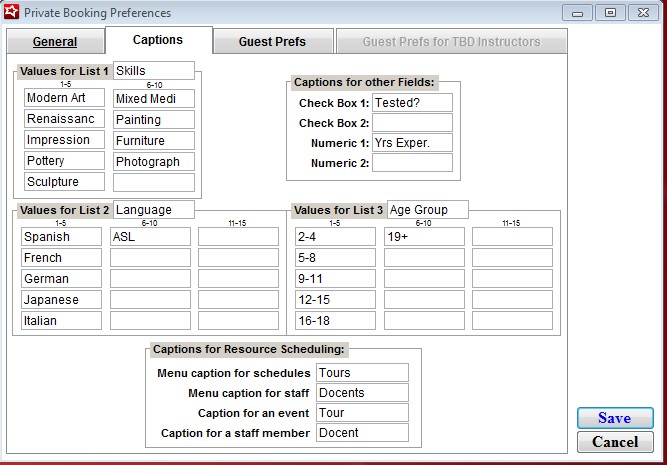Screen dimensions: 667x465
Task: Open the Guest Prefs tab
Action: 272,42
